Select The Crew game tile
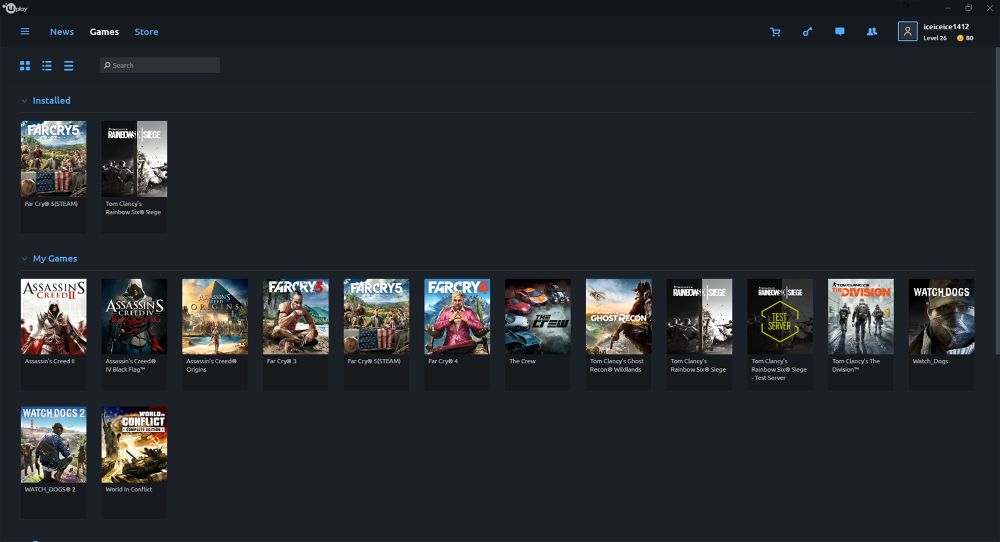Screen dimensions: 1000x542 [x=538, y=334]
